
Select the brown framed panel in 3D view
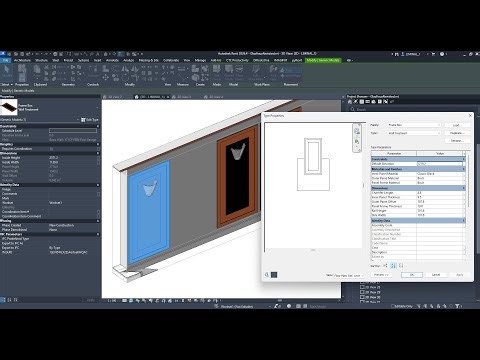coord(238,177)
